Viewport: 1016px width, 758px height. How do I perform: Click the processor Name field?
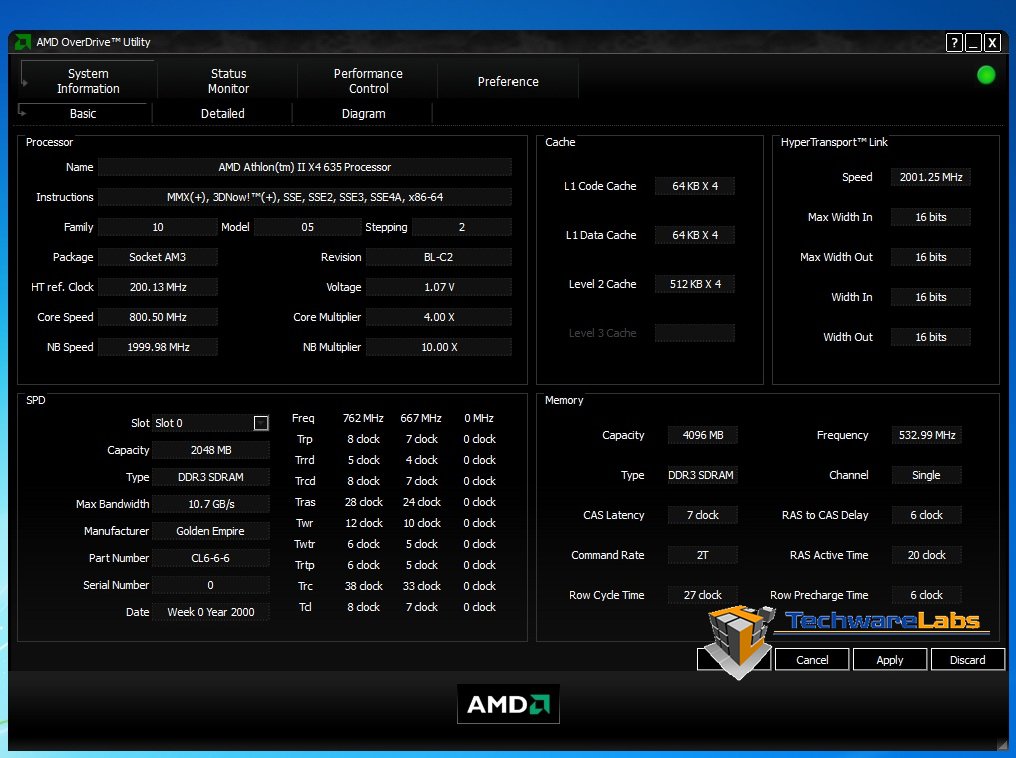[x=304, y=167]
